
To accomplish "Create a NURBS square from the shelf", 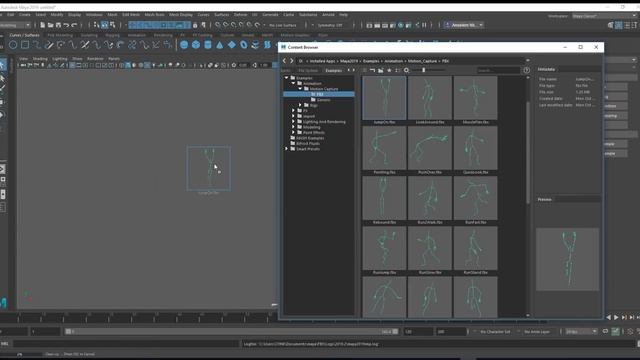I will (x=25, y=45).
